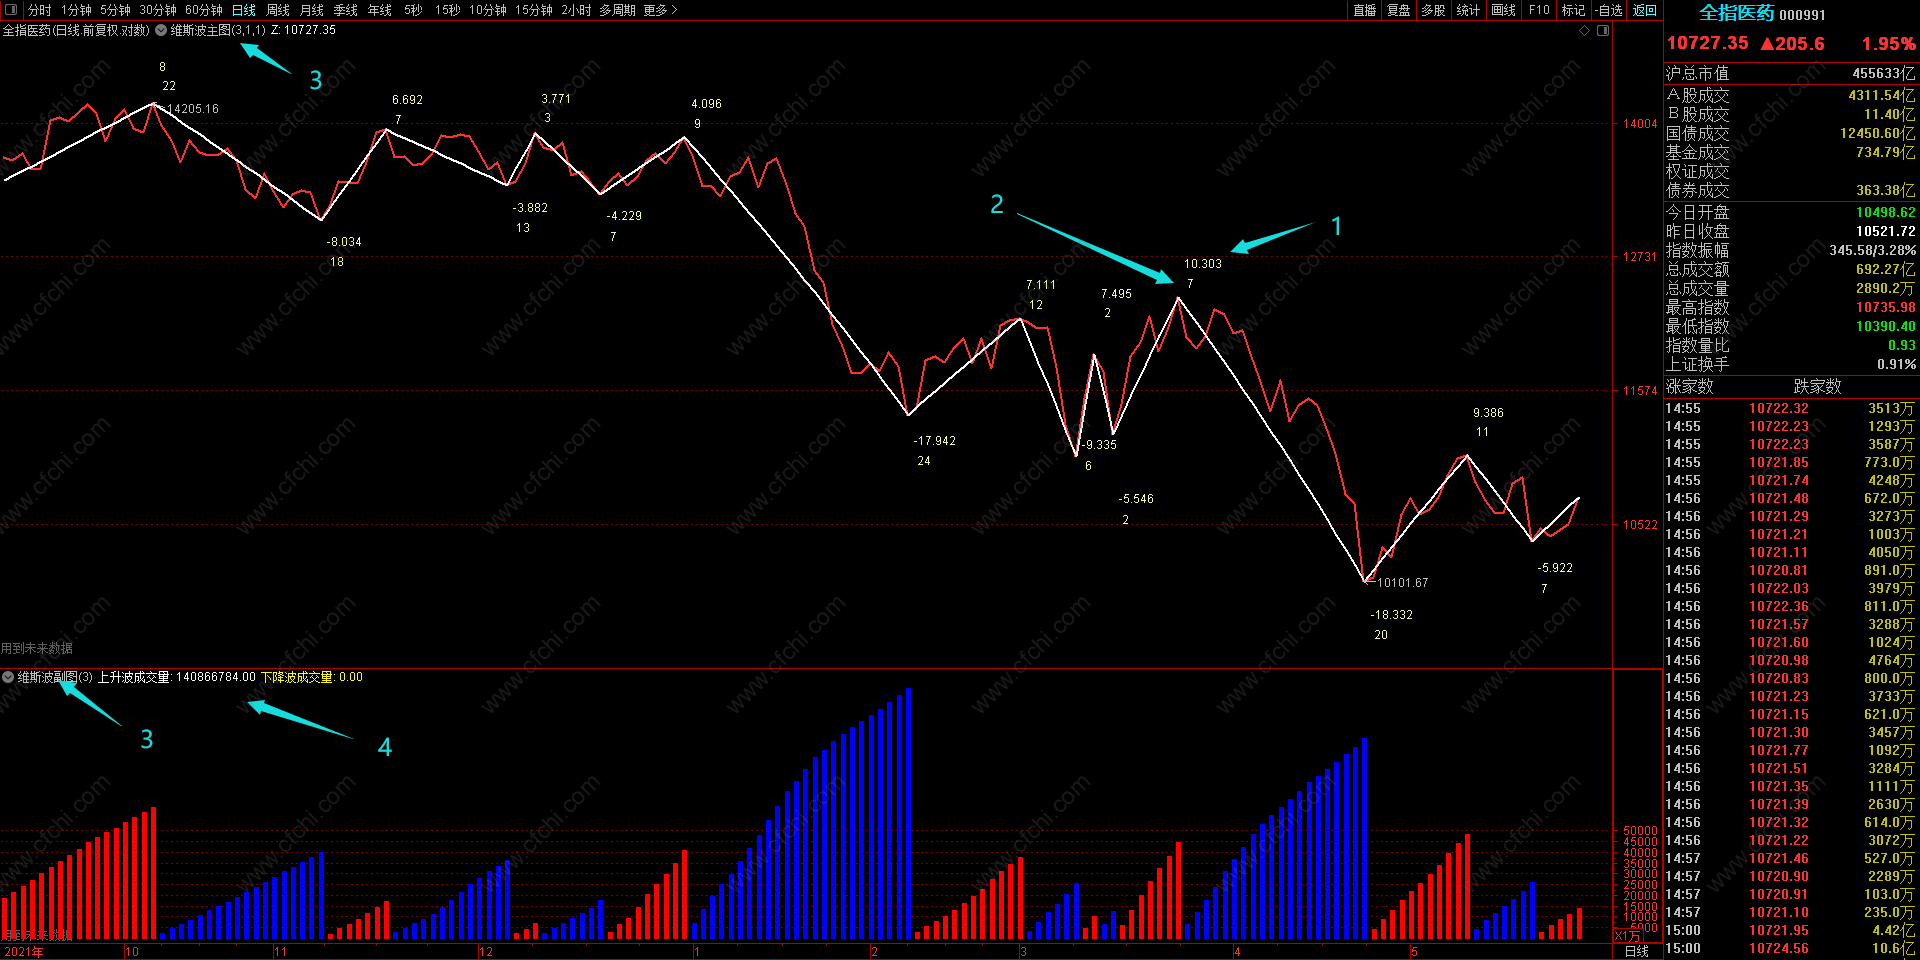Screen dimensions: 1920x960
Task: Click the 返回 back button
Action: tap(1645, 10)
